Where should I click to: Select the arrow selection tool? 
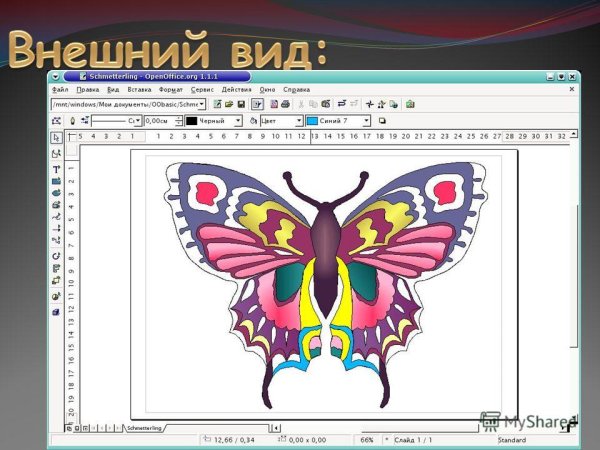pyautogui.click(x=57, y=138)
